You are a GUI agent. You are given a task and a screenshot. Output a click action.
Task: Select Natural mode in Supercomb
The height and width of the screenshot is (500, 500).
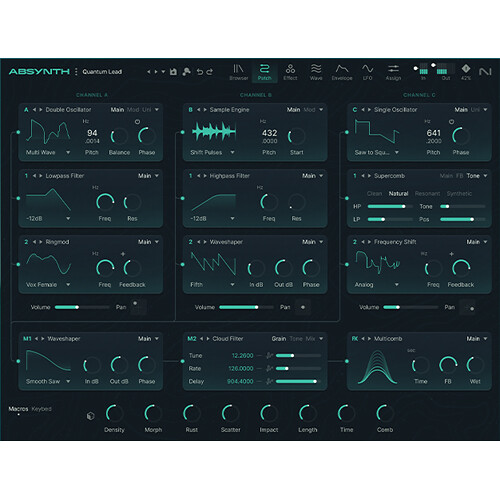[398, 194]
